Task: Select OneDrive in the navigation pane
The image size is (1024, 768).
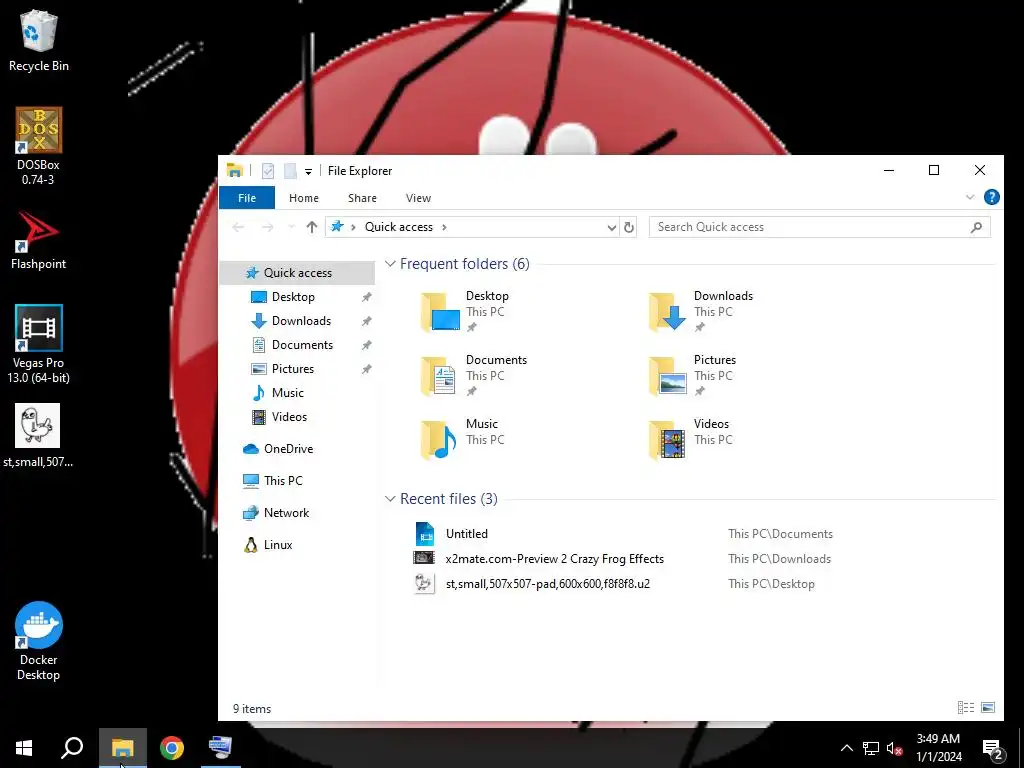Action: (x=296, y=449)
